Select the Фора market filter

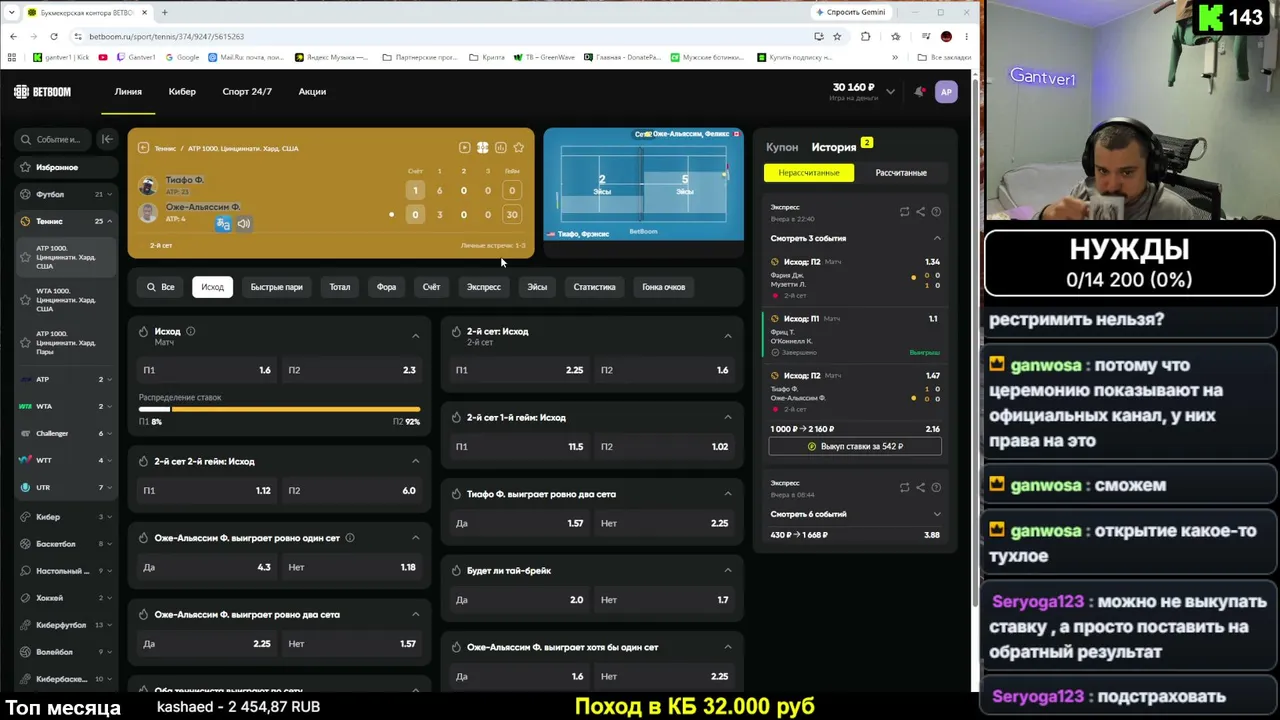[386, 287]
